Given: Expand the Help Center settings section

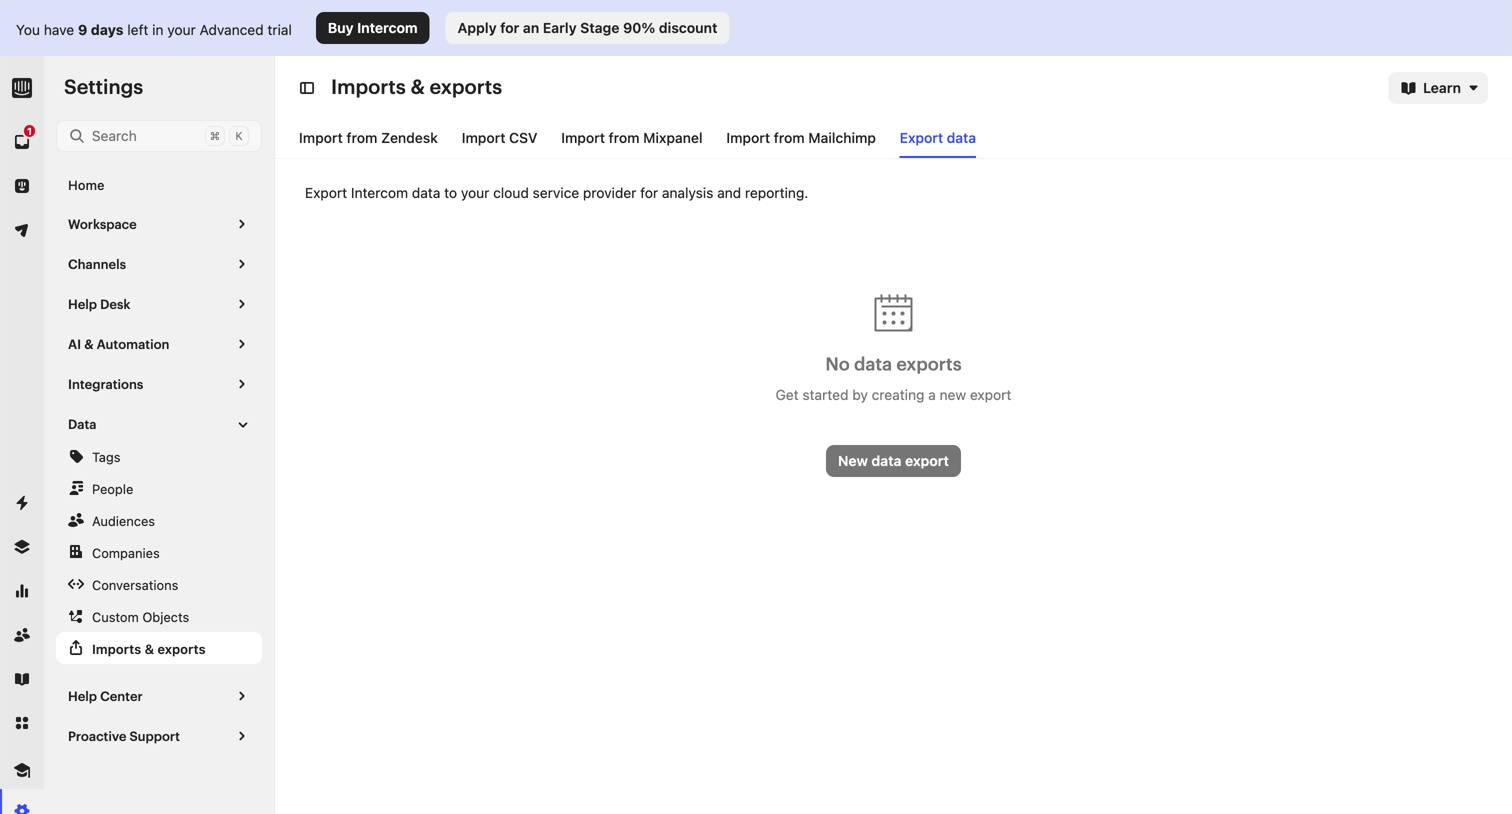Looking at the screenshot, I should 158,696.
